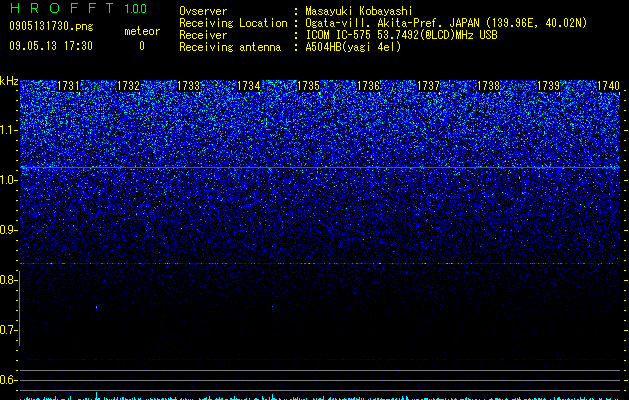Click the observer name Masayuki Kobayashi
Image resolution: width=629 pixels, height=400 pixels.
[359, 11]
